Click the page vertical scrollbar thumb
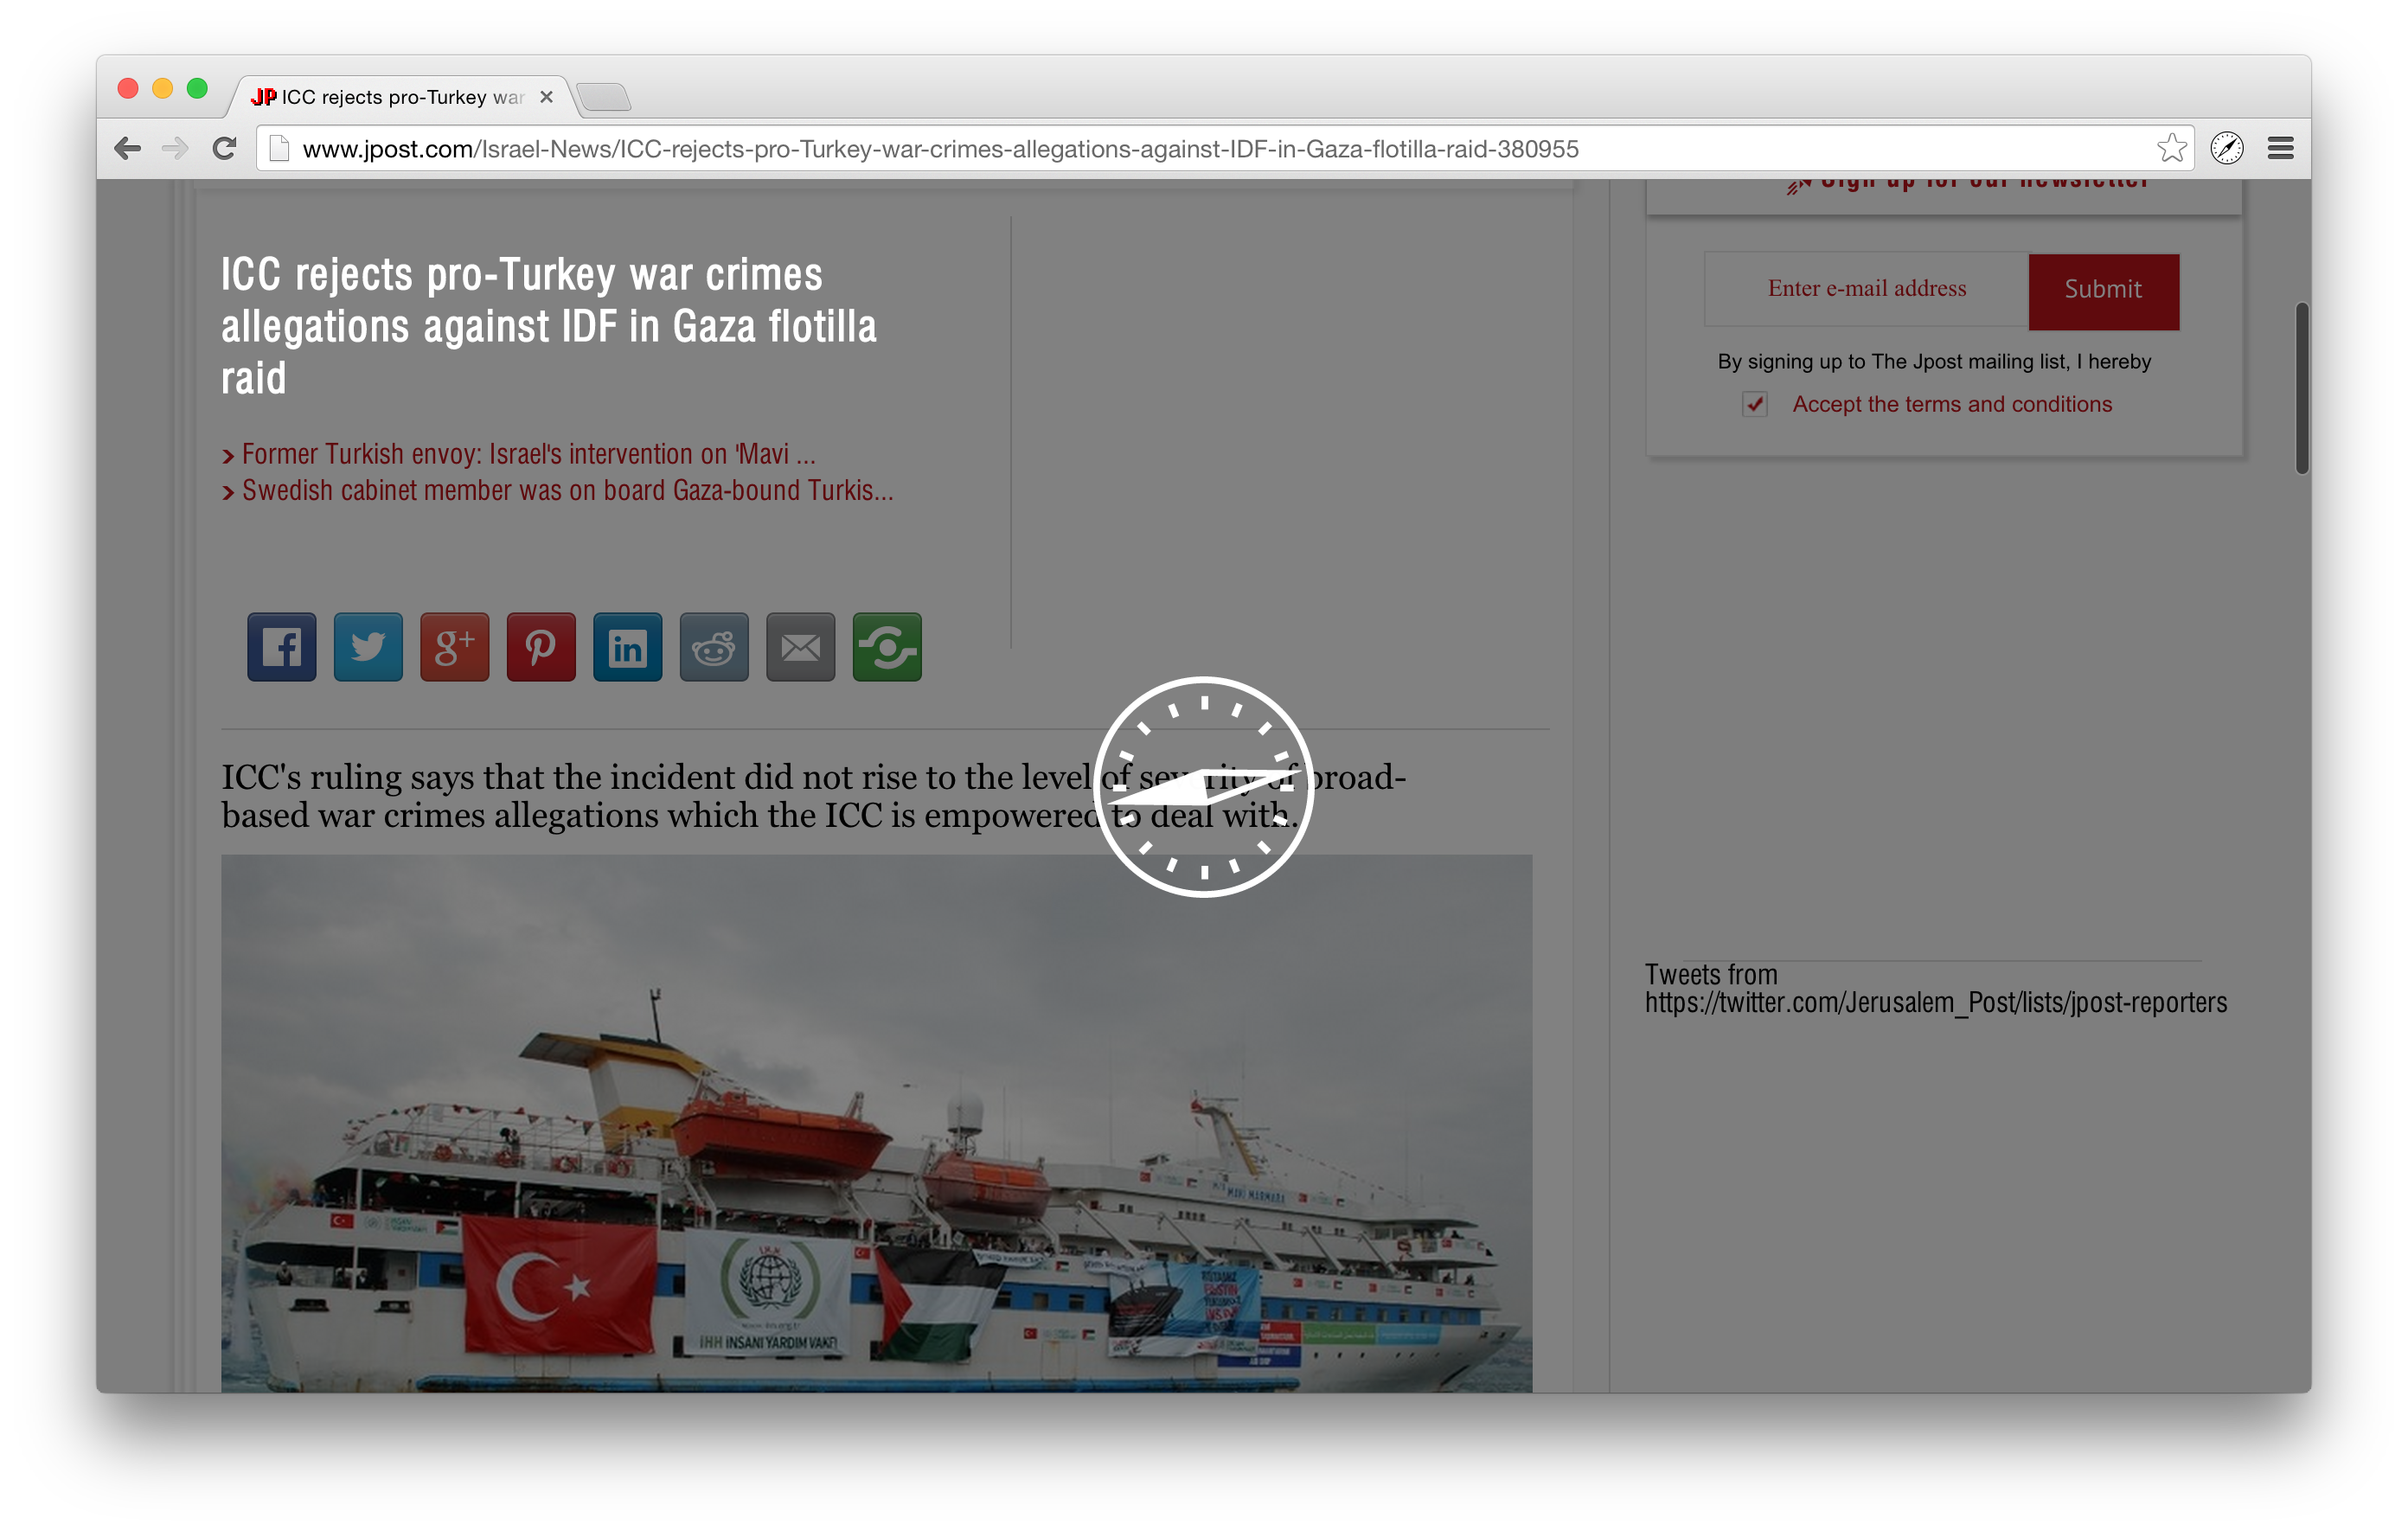This screenshot has height=1531, width=2408. tap(2301, 388)
